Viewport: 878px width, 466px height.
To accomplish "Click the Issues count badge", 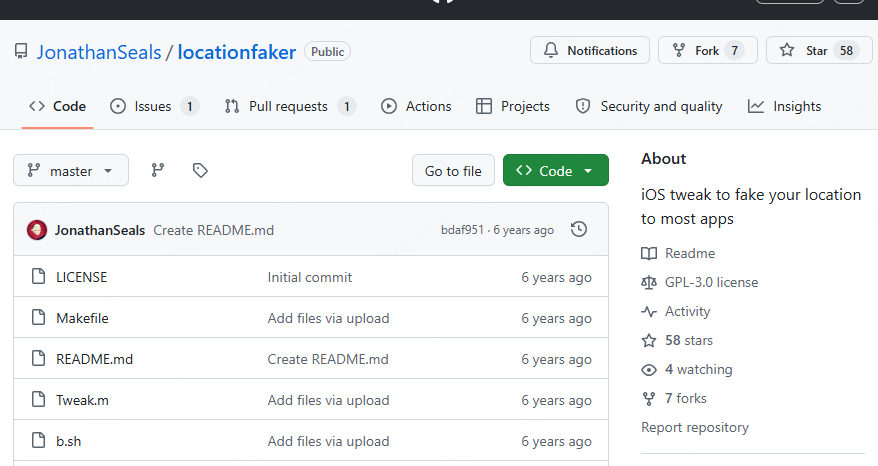I will 190,106.
